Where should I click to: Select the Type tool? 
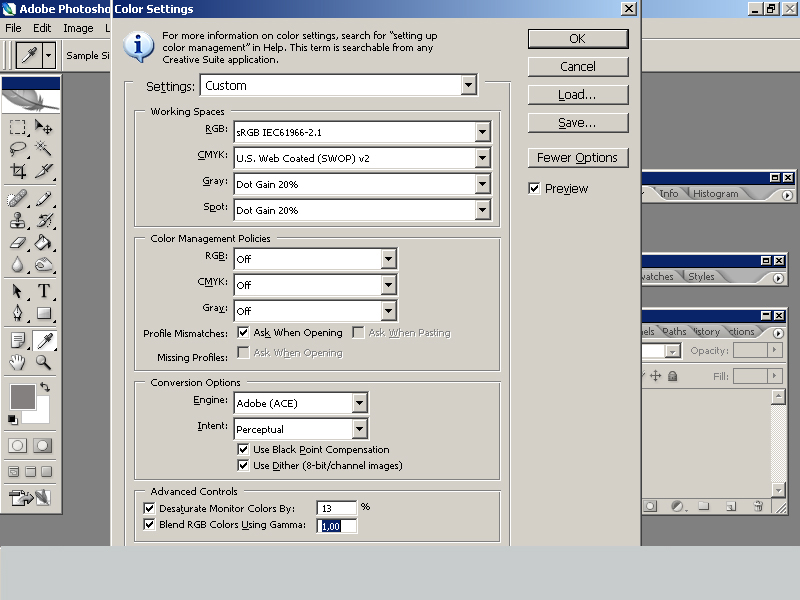(44, 291)
